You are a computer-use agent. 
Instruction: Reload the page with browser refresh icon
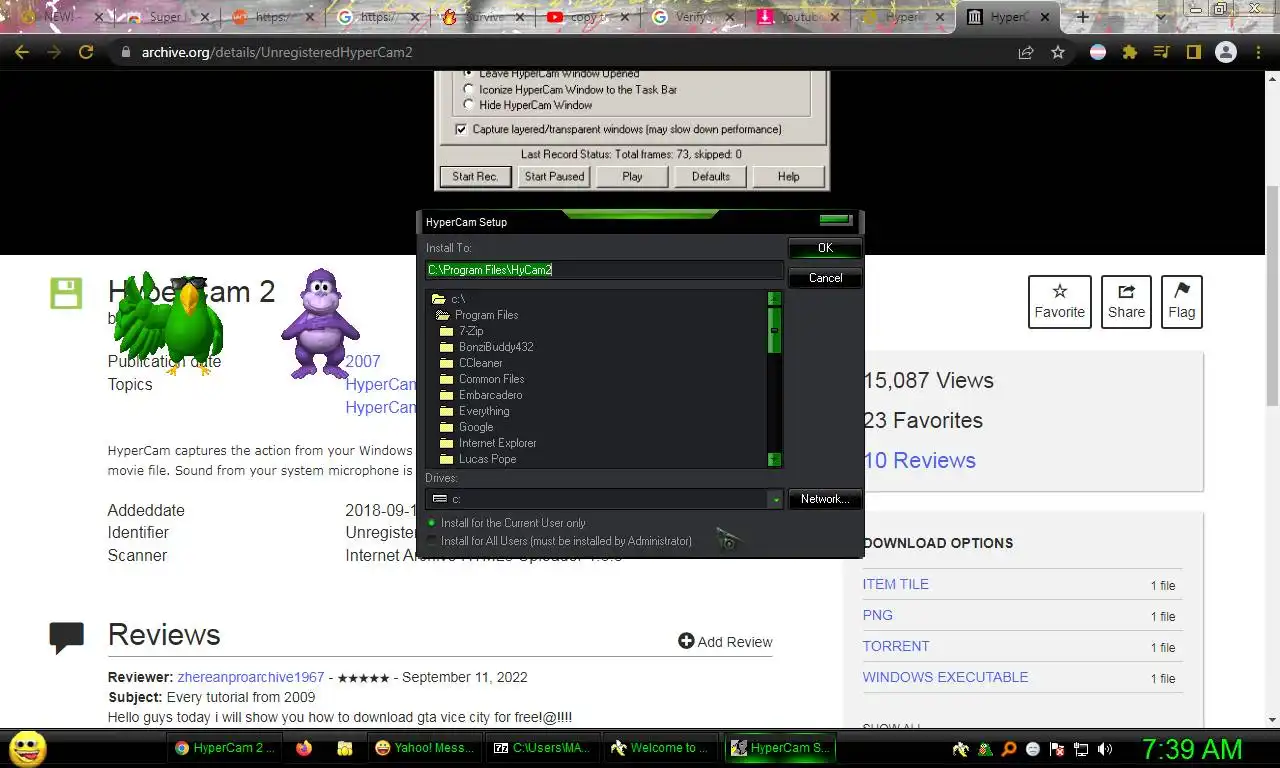(86, 52)
